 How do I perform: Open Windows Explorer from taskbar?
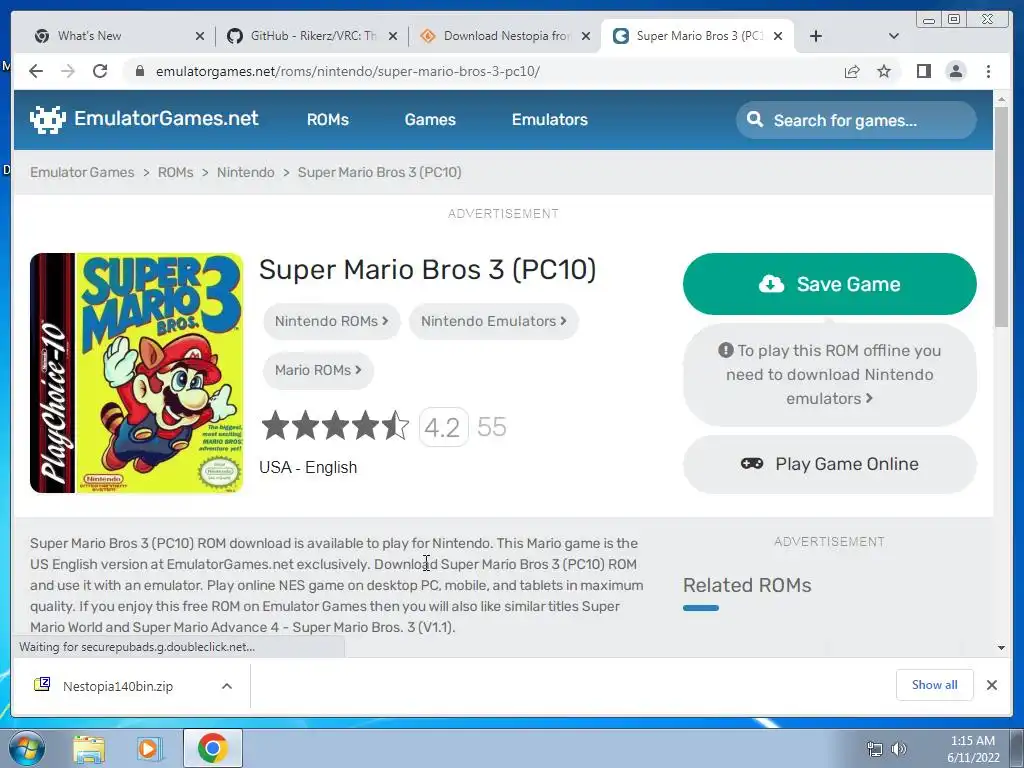(x=89, y=749)
